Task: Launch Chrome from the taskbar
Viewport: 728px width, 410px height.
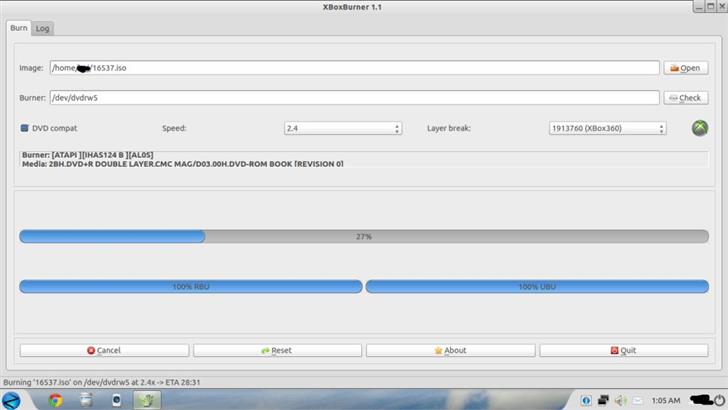Action: (x=56, y=400)
